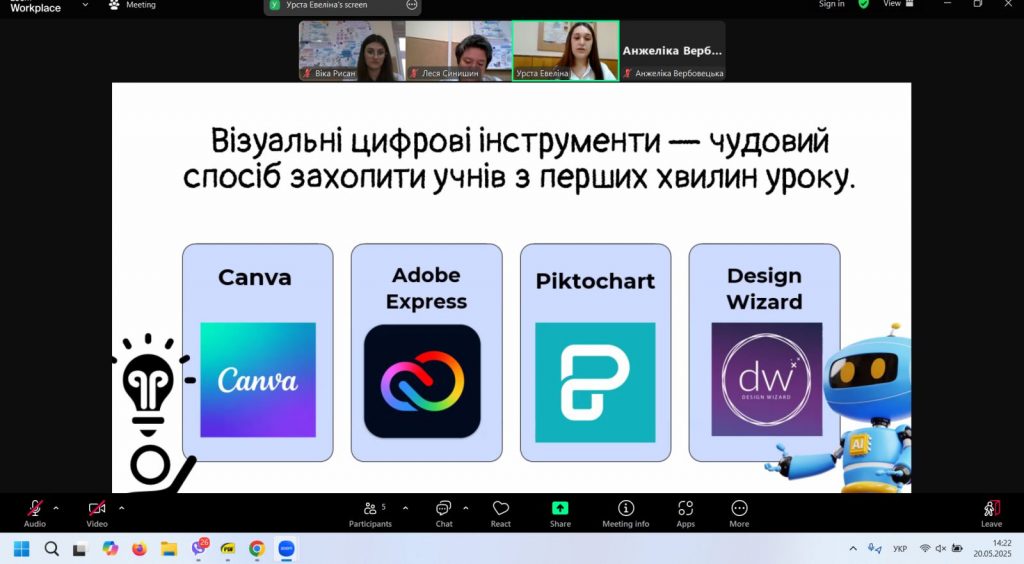Image resolution: width=1024 pixels, height=564 pixels.
Task: Open the More options menu
Action: pyautogui.click(x=739, y=510)
